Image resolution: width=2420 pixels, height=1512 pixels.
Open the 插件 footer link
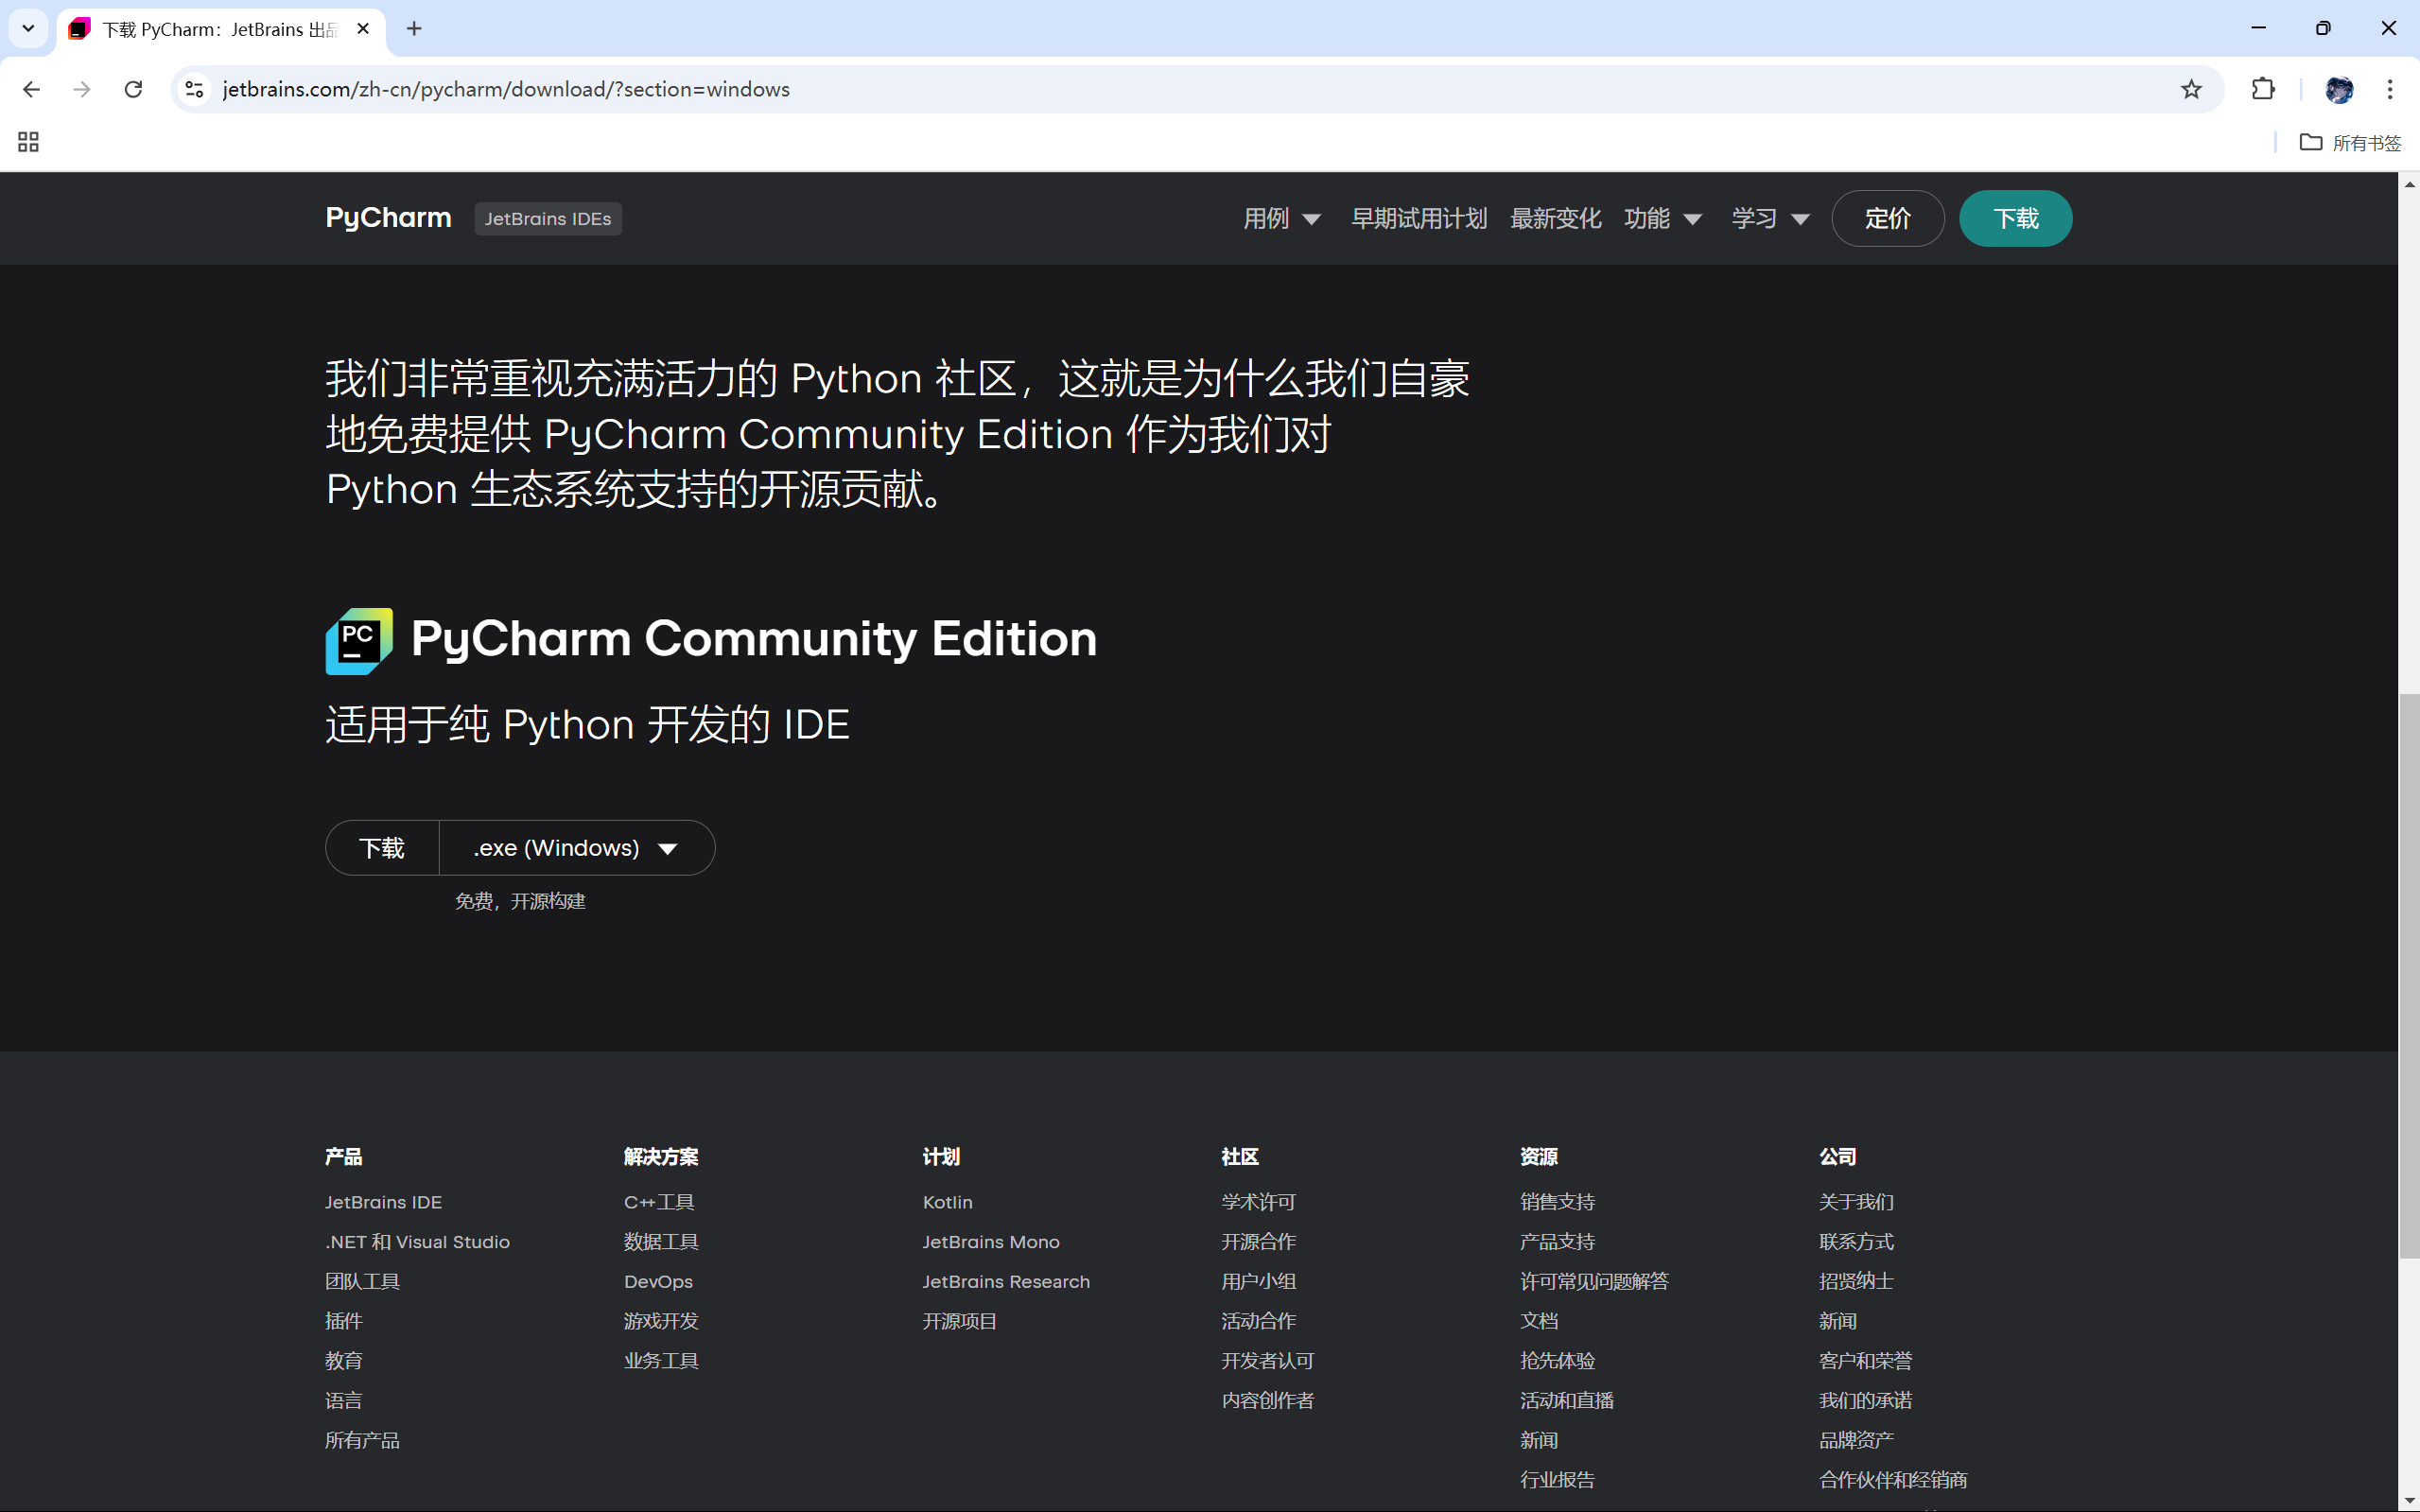[343, 1321]
